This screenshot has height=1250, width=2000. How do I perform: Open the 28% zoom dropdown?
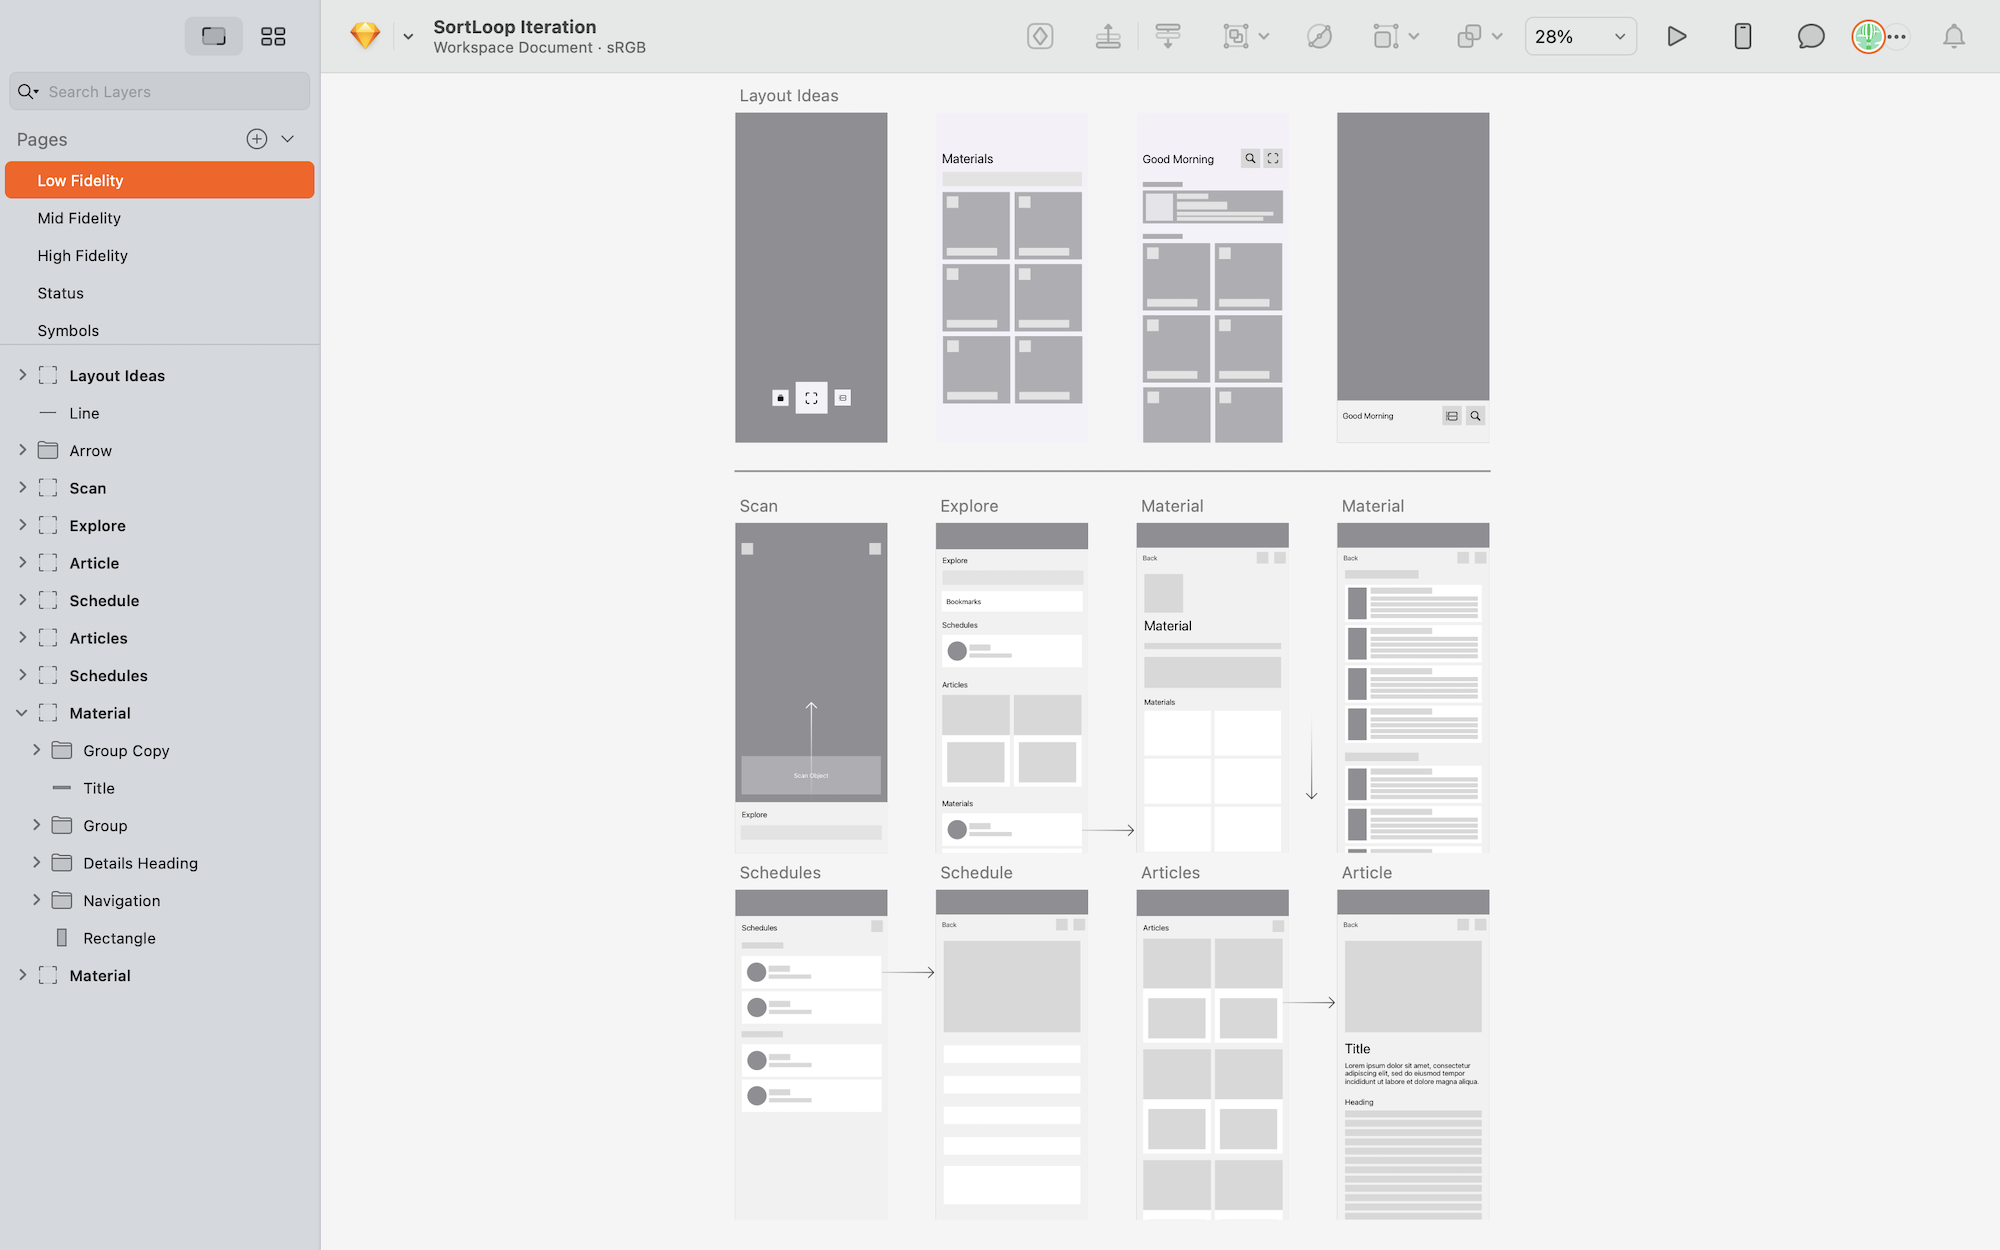point(1580,37)
